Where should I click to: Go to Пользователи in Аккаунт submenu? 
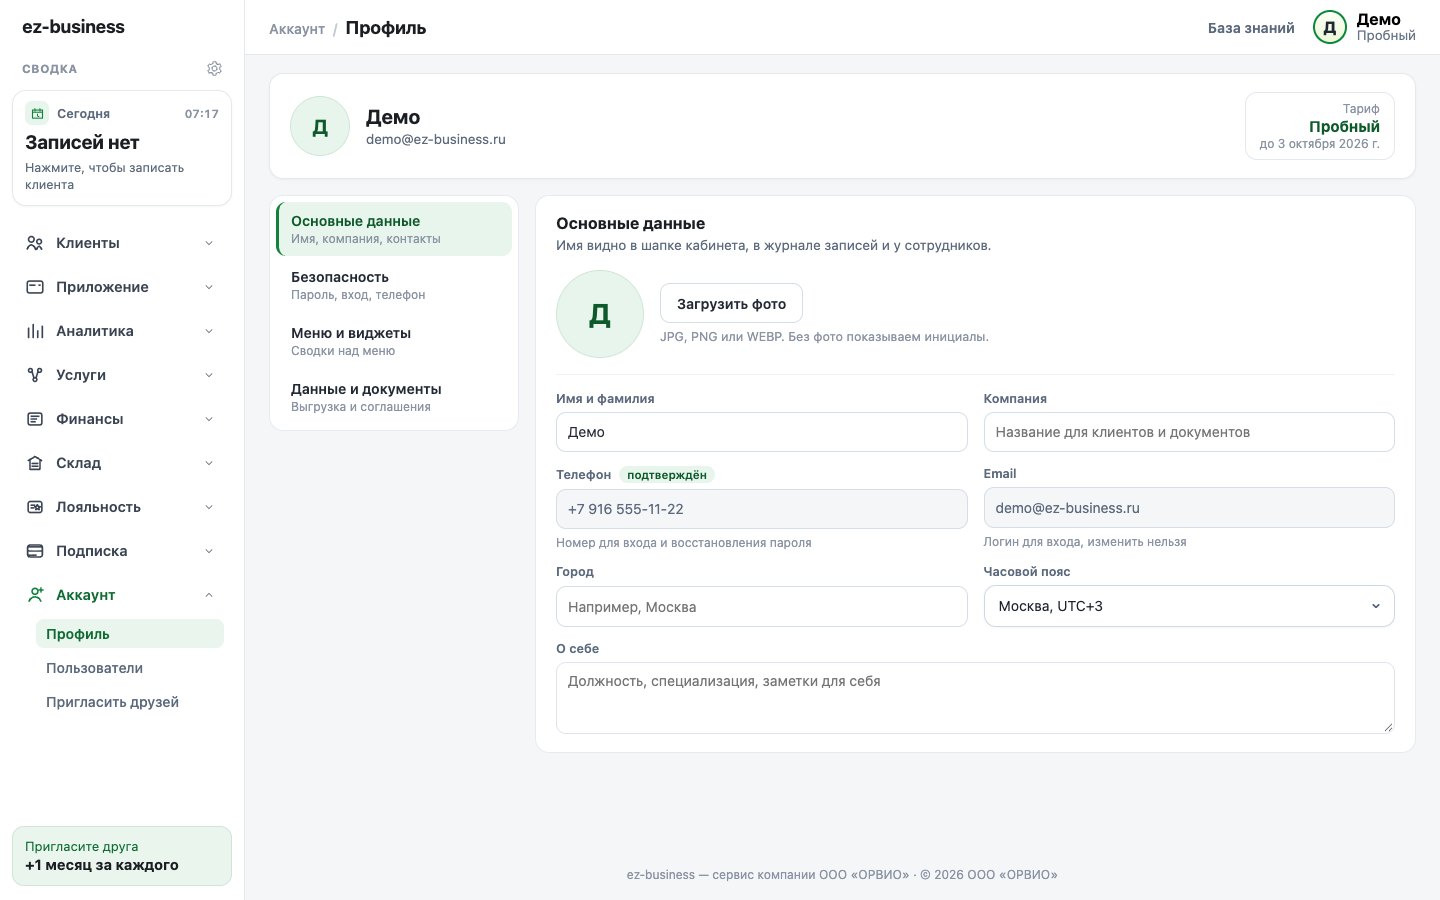click(x=130, y=668)
